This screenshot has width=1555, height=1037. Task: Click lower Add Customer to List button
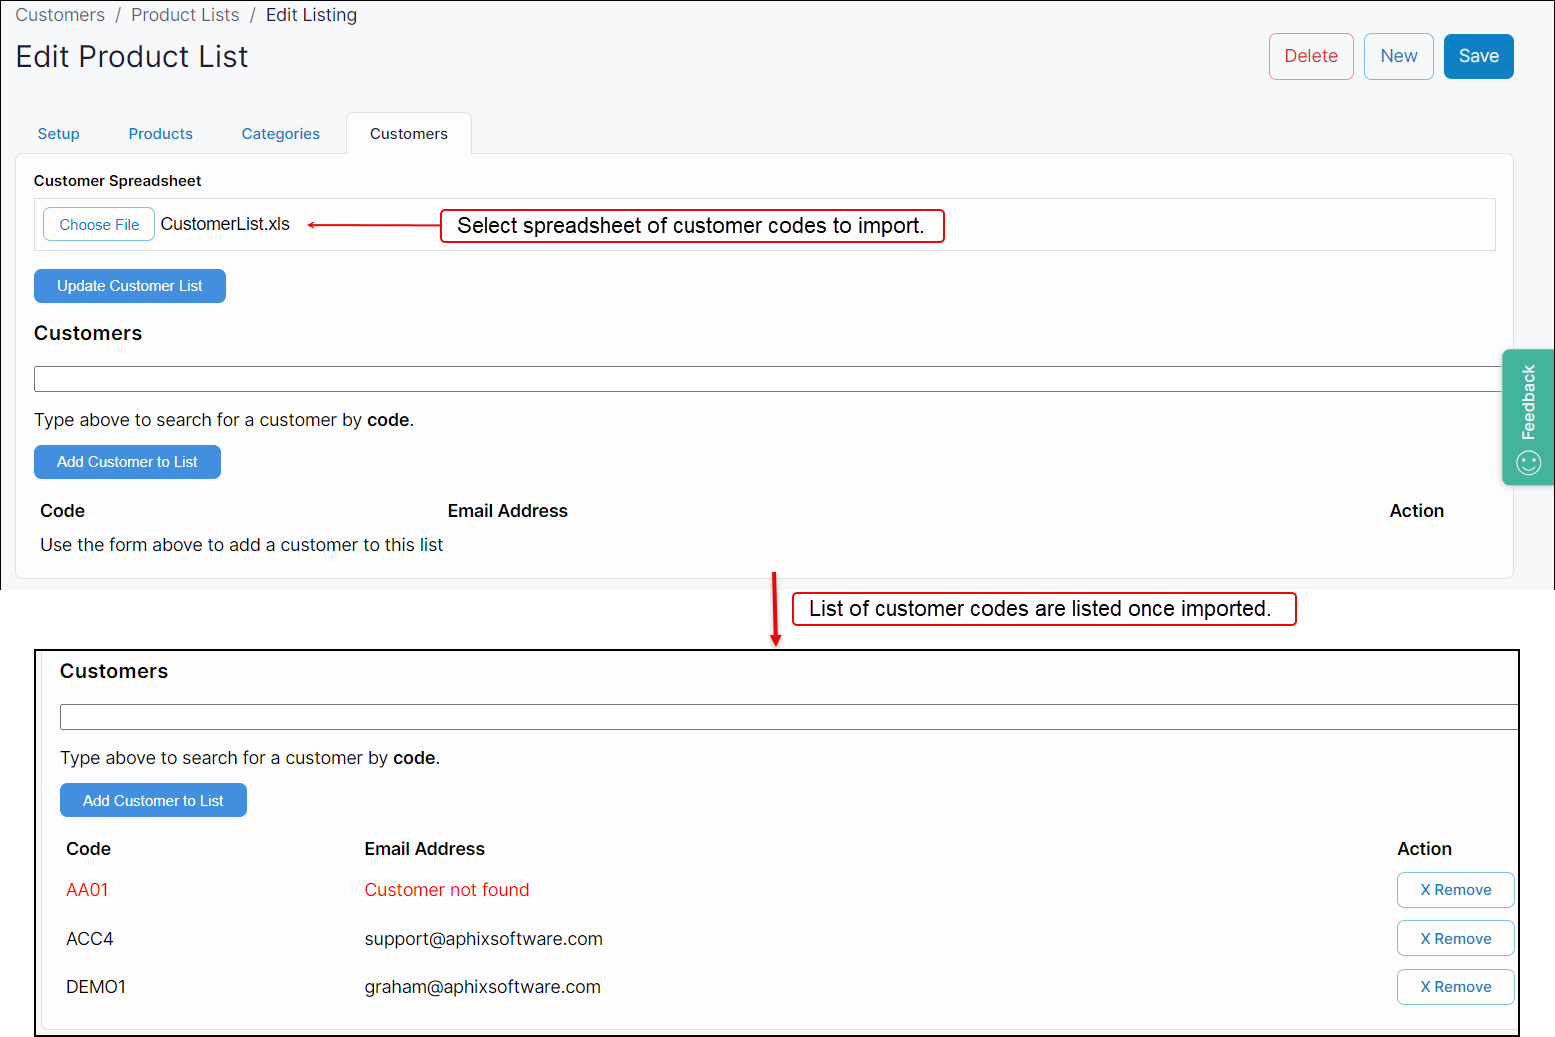(x=153, y=800)
